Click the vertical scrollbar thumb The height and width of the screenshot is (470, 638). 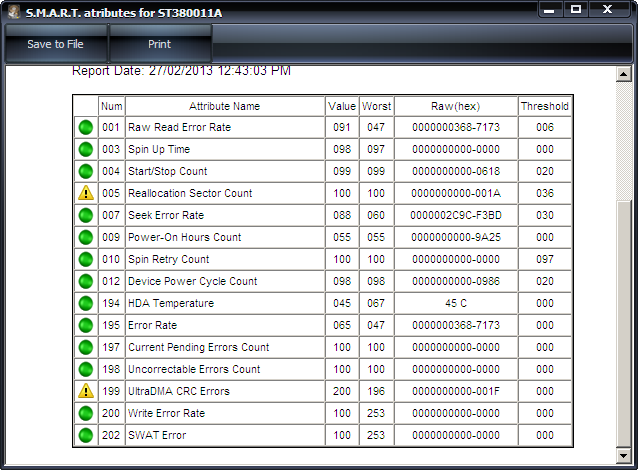pos(623,324)
